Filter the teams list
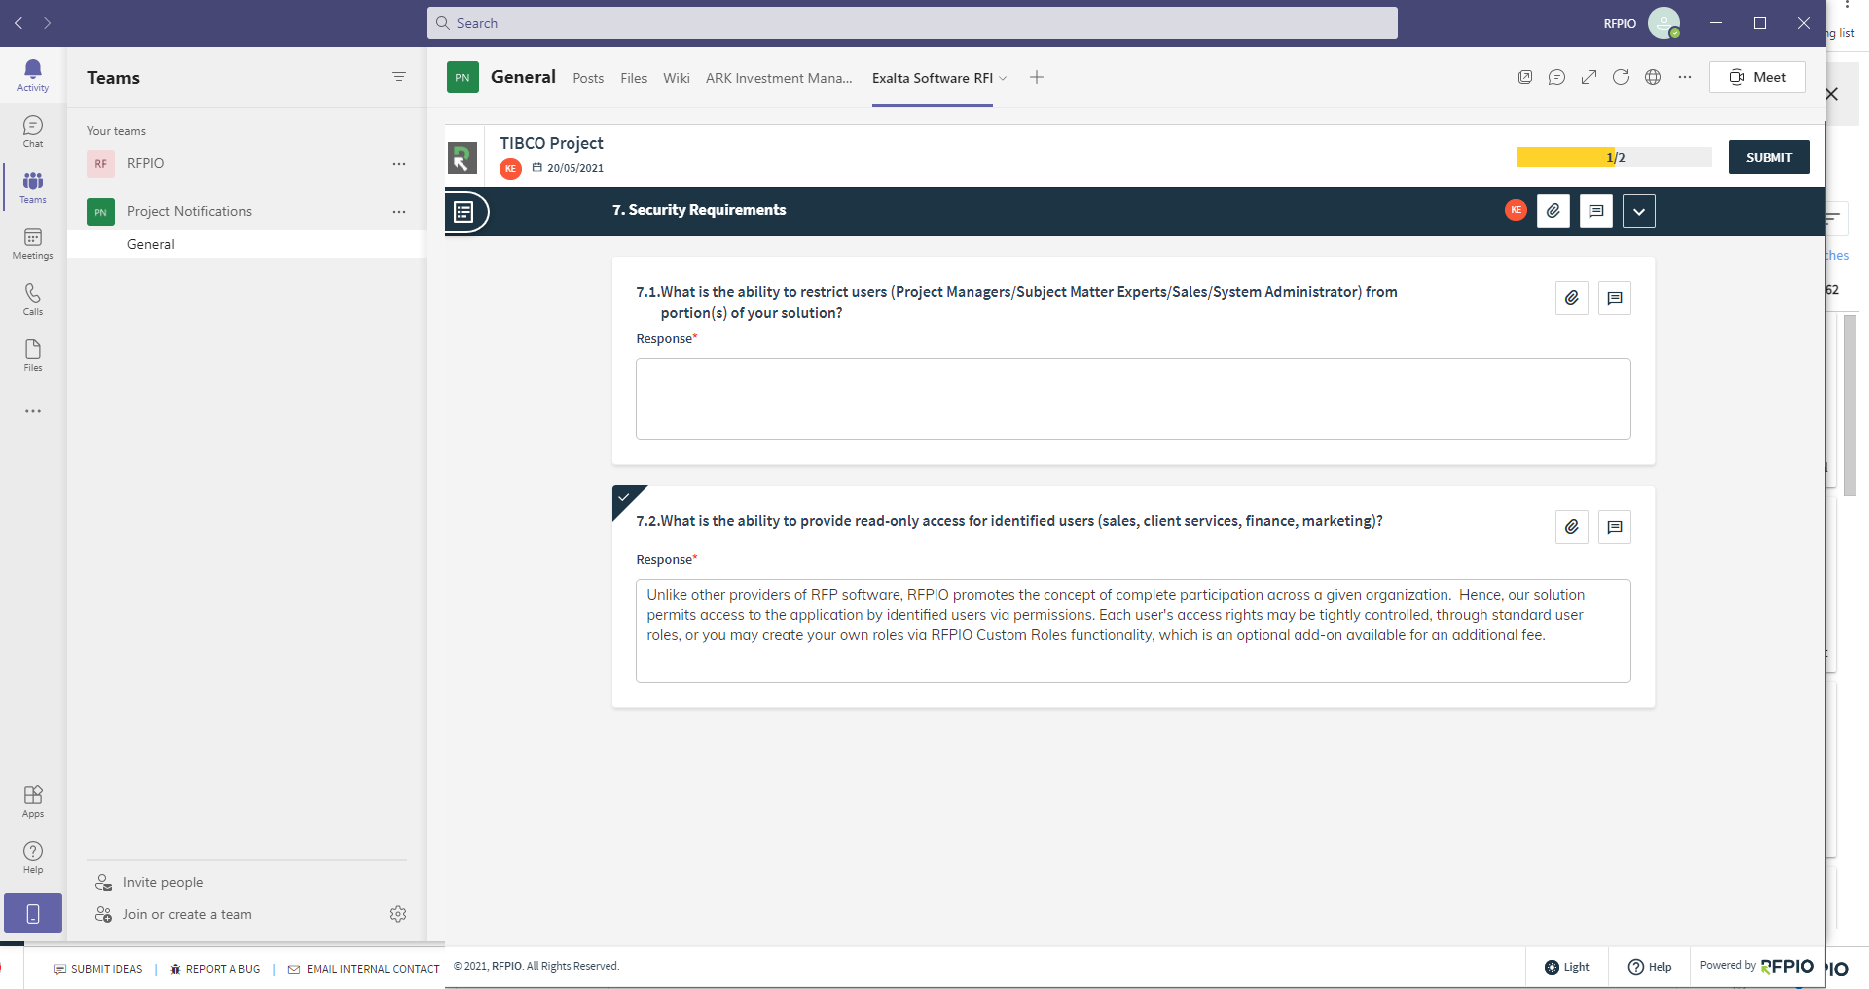The width and height of the screenshot is (1869, 989). [399, 77]
